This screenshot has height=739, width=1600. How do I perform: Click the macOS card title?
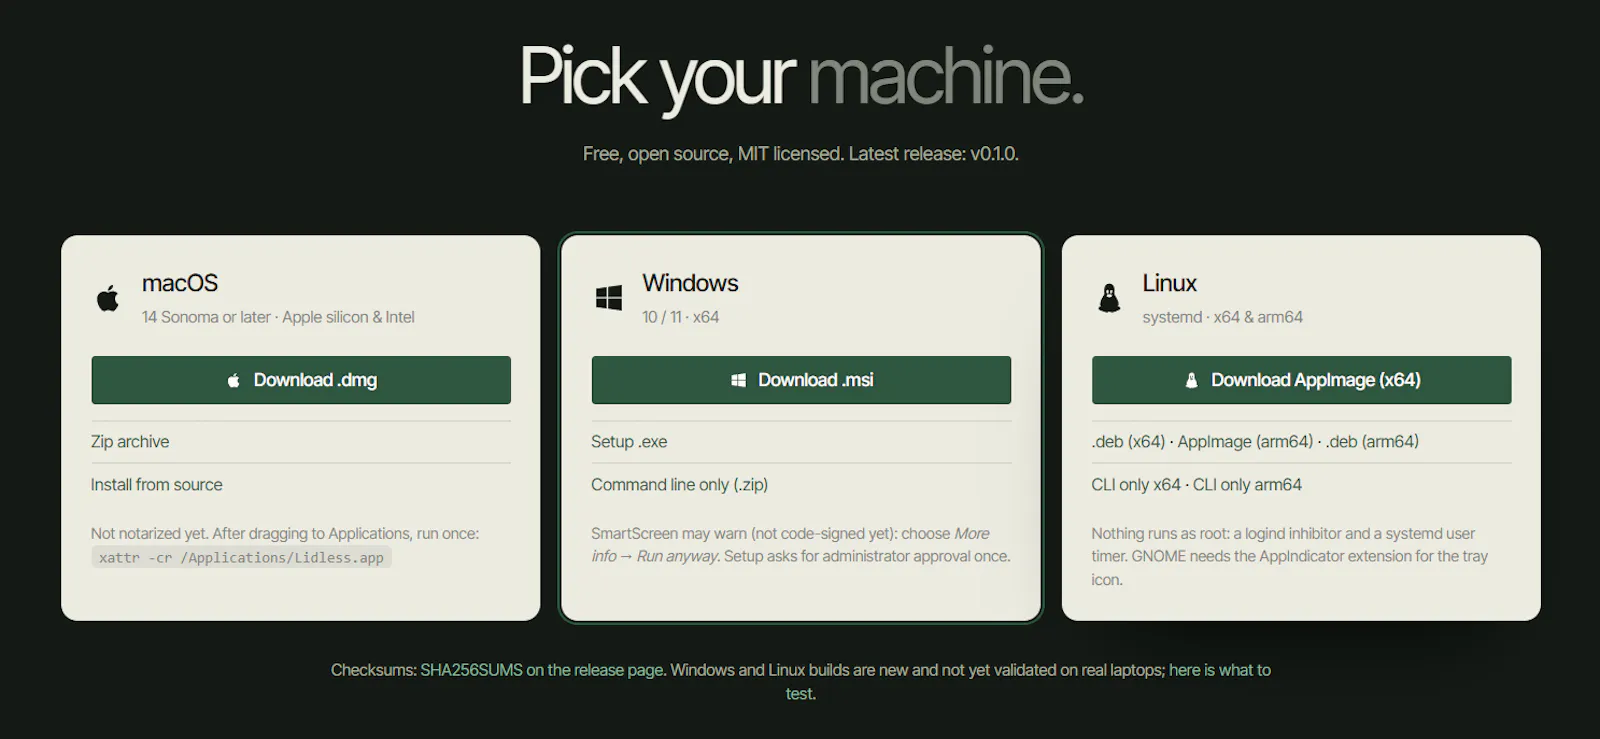pos(180,283)
